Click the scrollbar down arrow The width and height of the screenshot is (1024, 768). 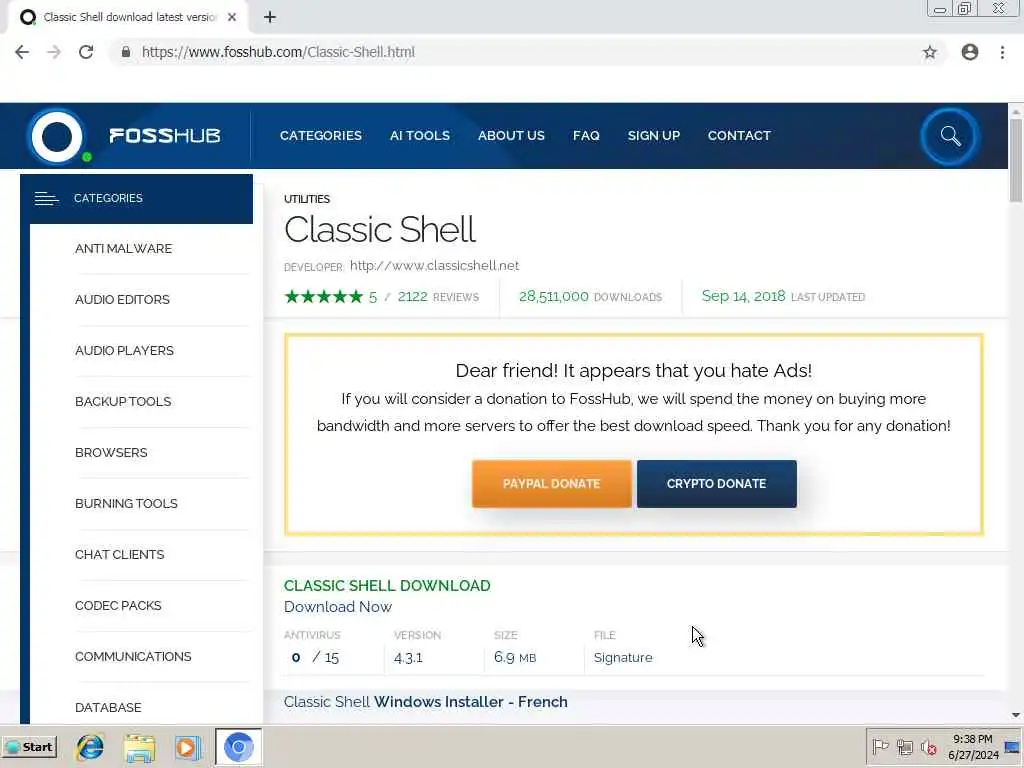pyautogui.click(x=1016, y=716)
